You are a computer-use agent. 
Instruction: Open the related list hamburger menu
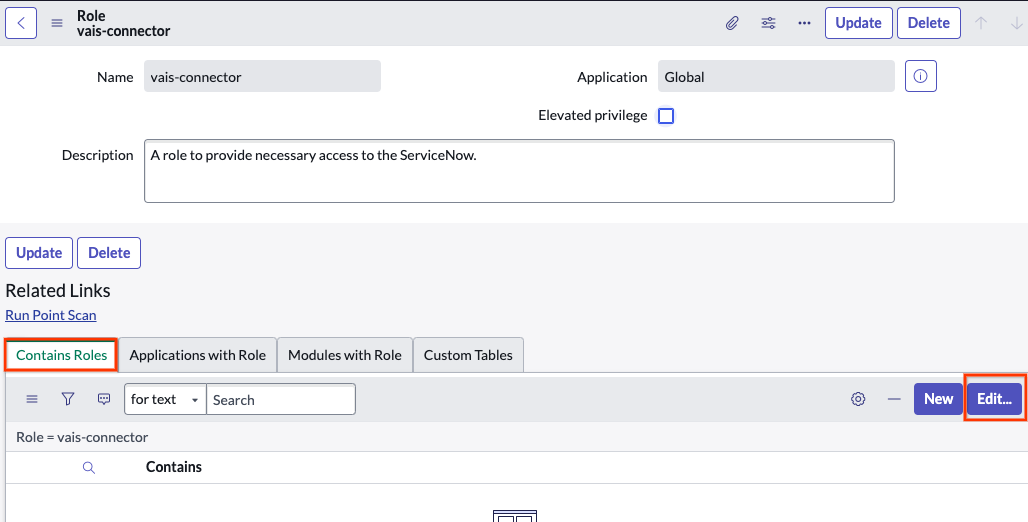32,399
